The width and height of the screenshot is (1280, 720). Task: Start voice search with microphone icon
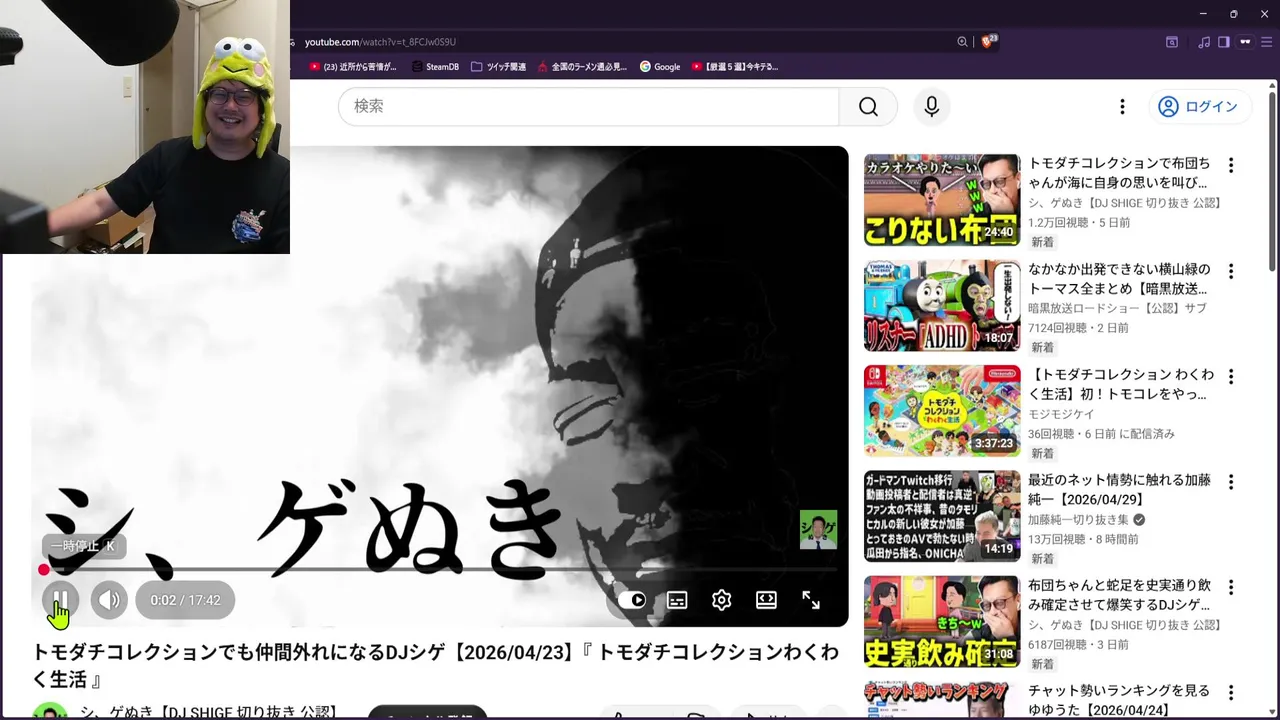click(x=932, y=106)
